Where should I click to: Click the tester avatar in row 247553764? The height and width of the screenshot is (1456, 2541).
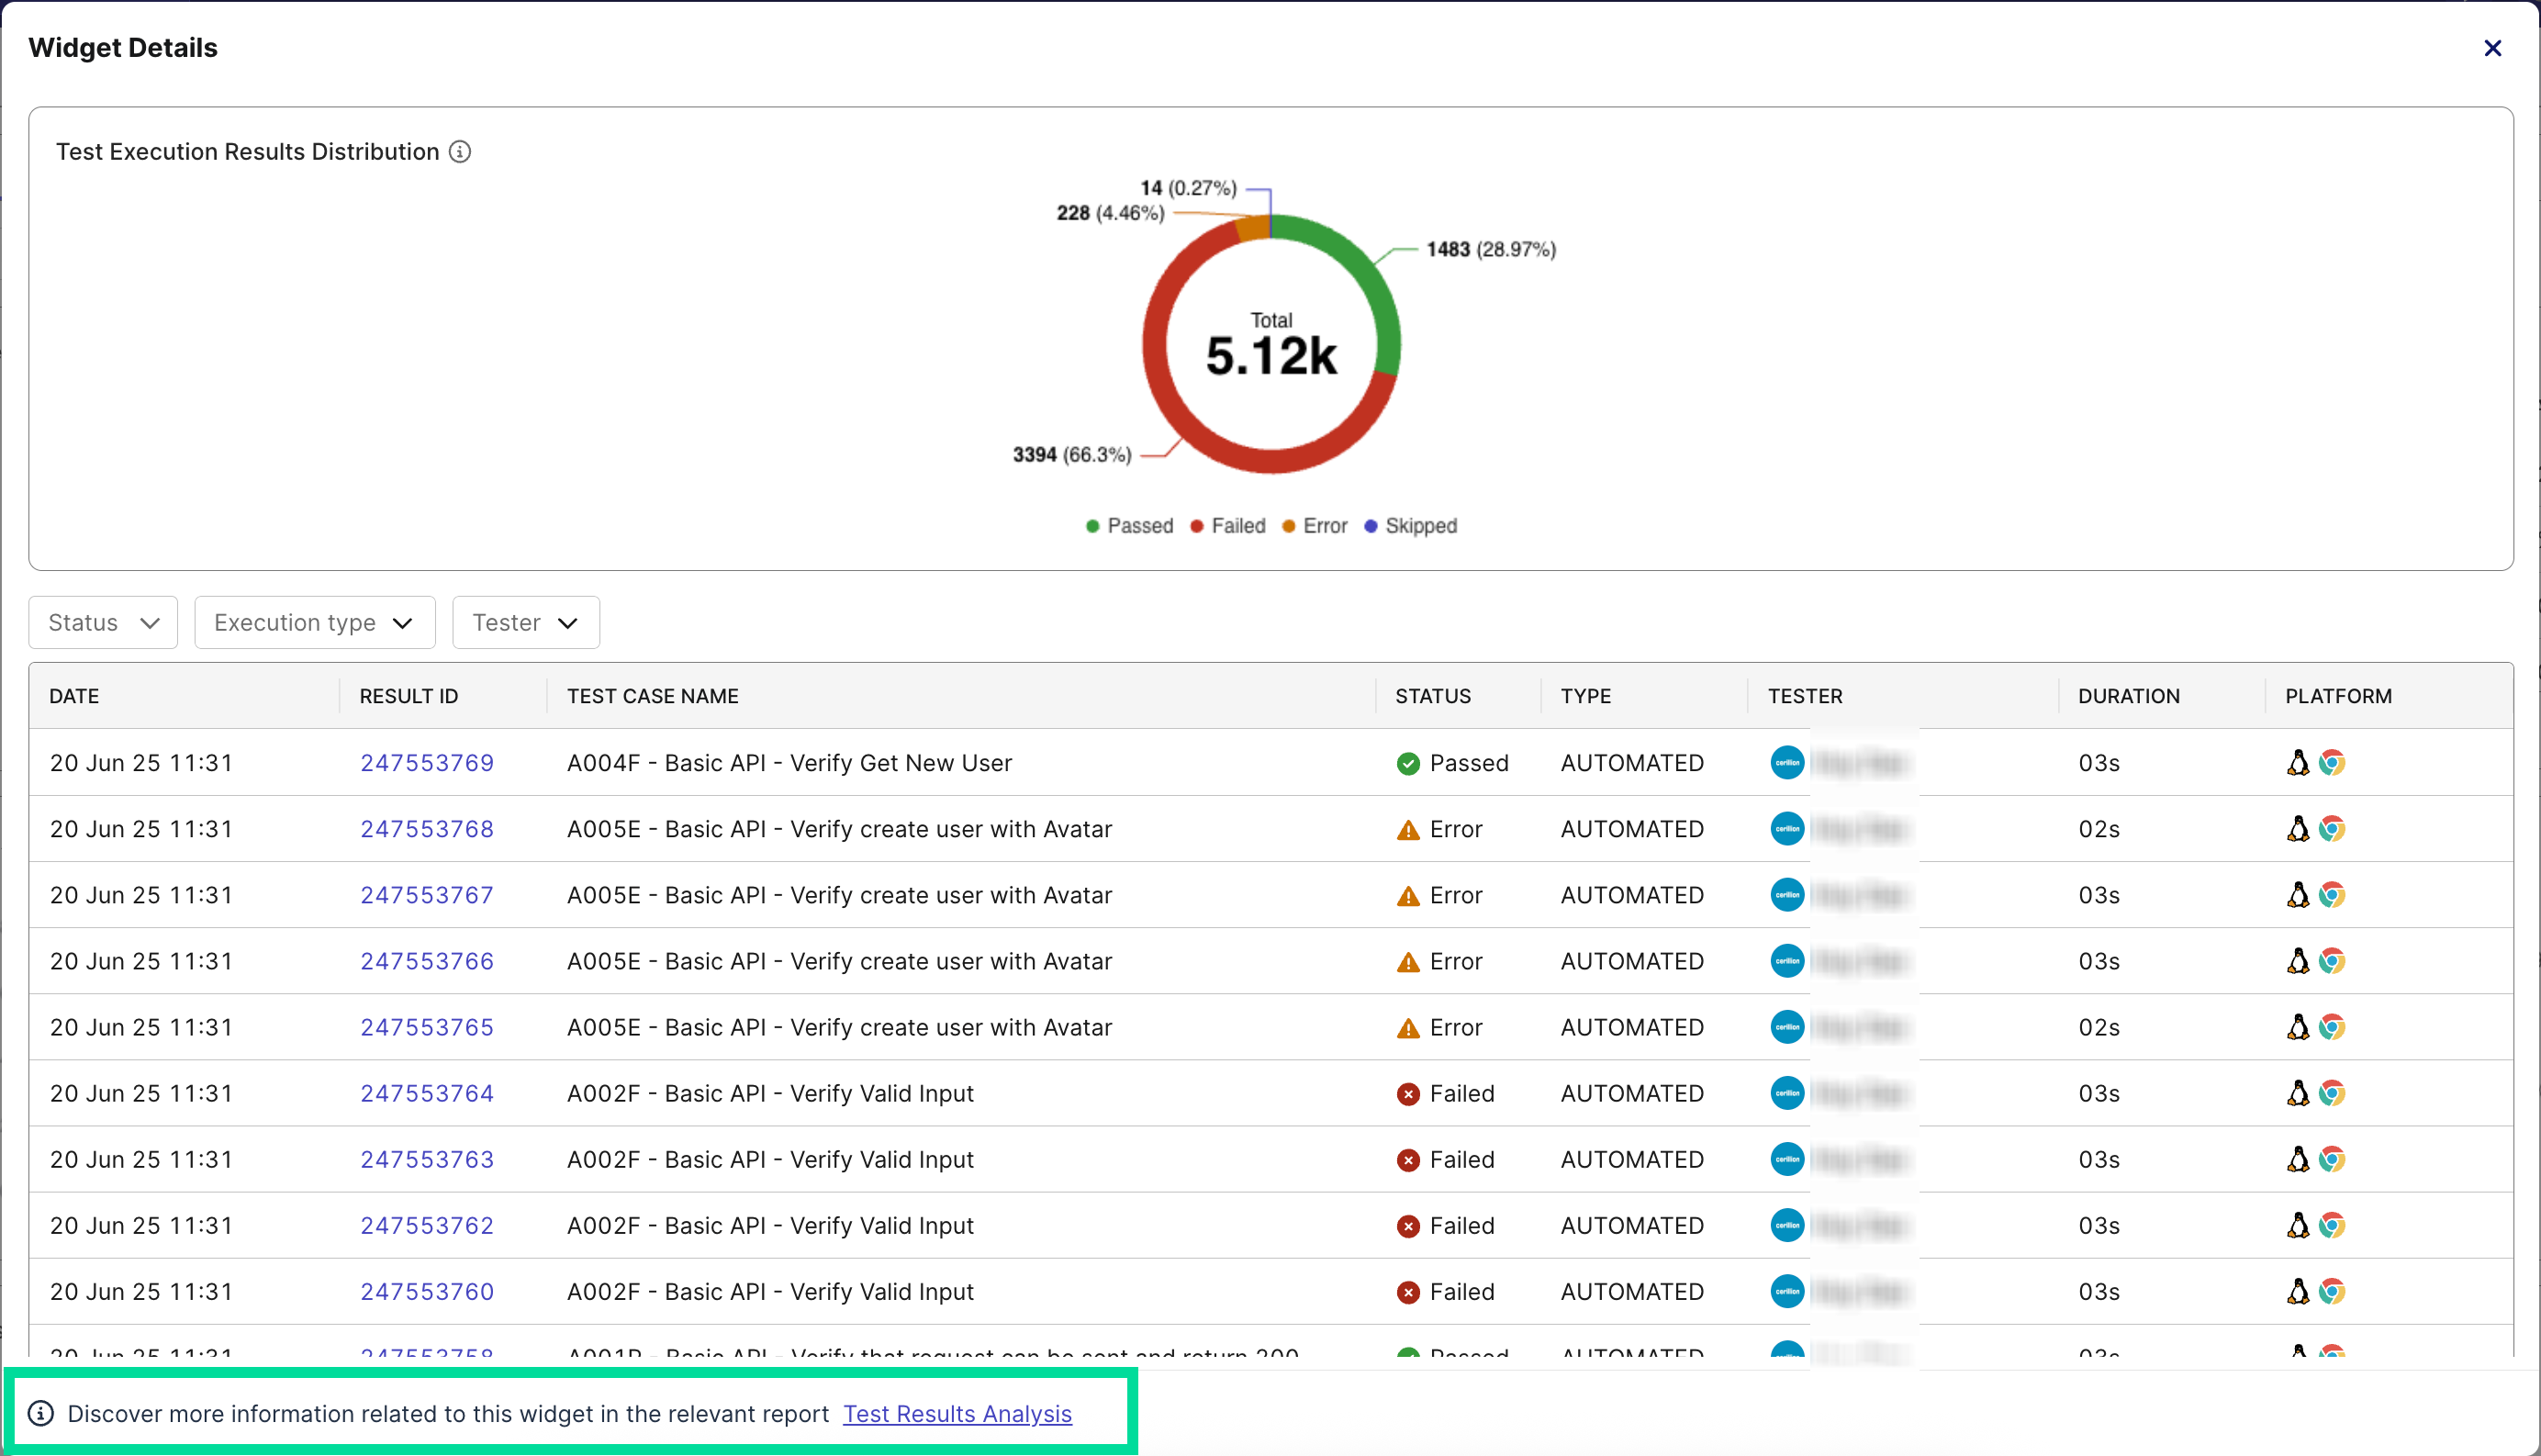pyautogui.click(x=1787, y=1093)
